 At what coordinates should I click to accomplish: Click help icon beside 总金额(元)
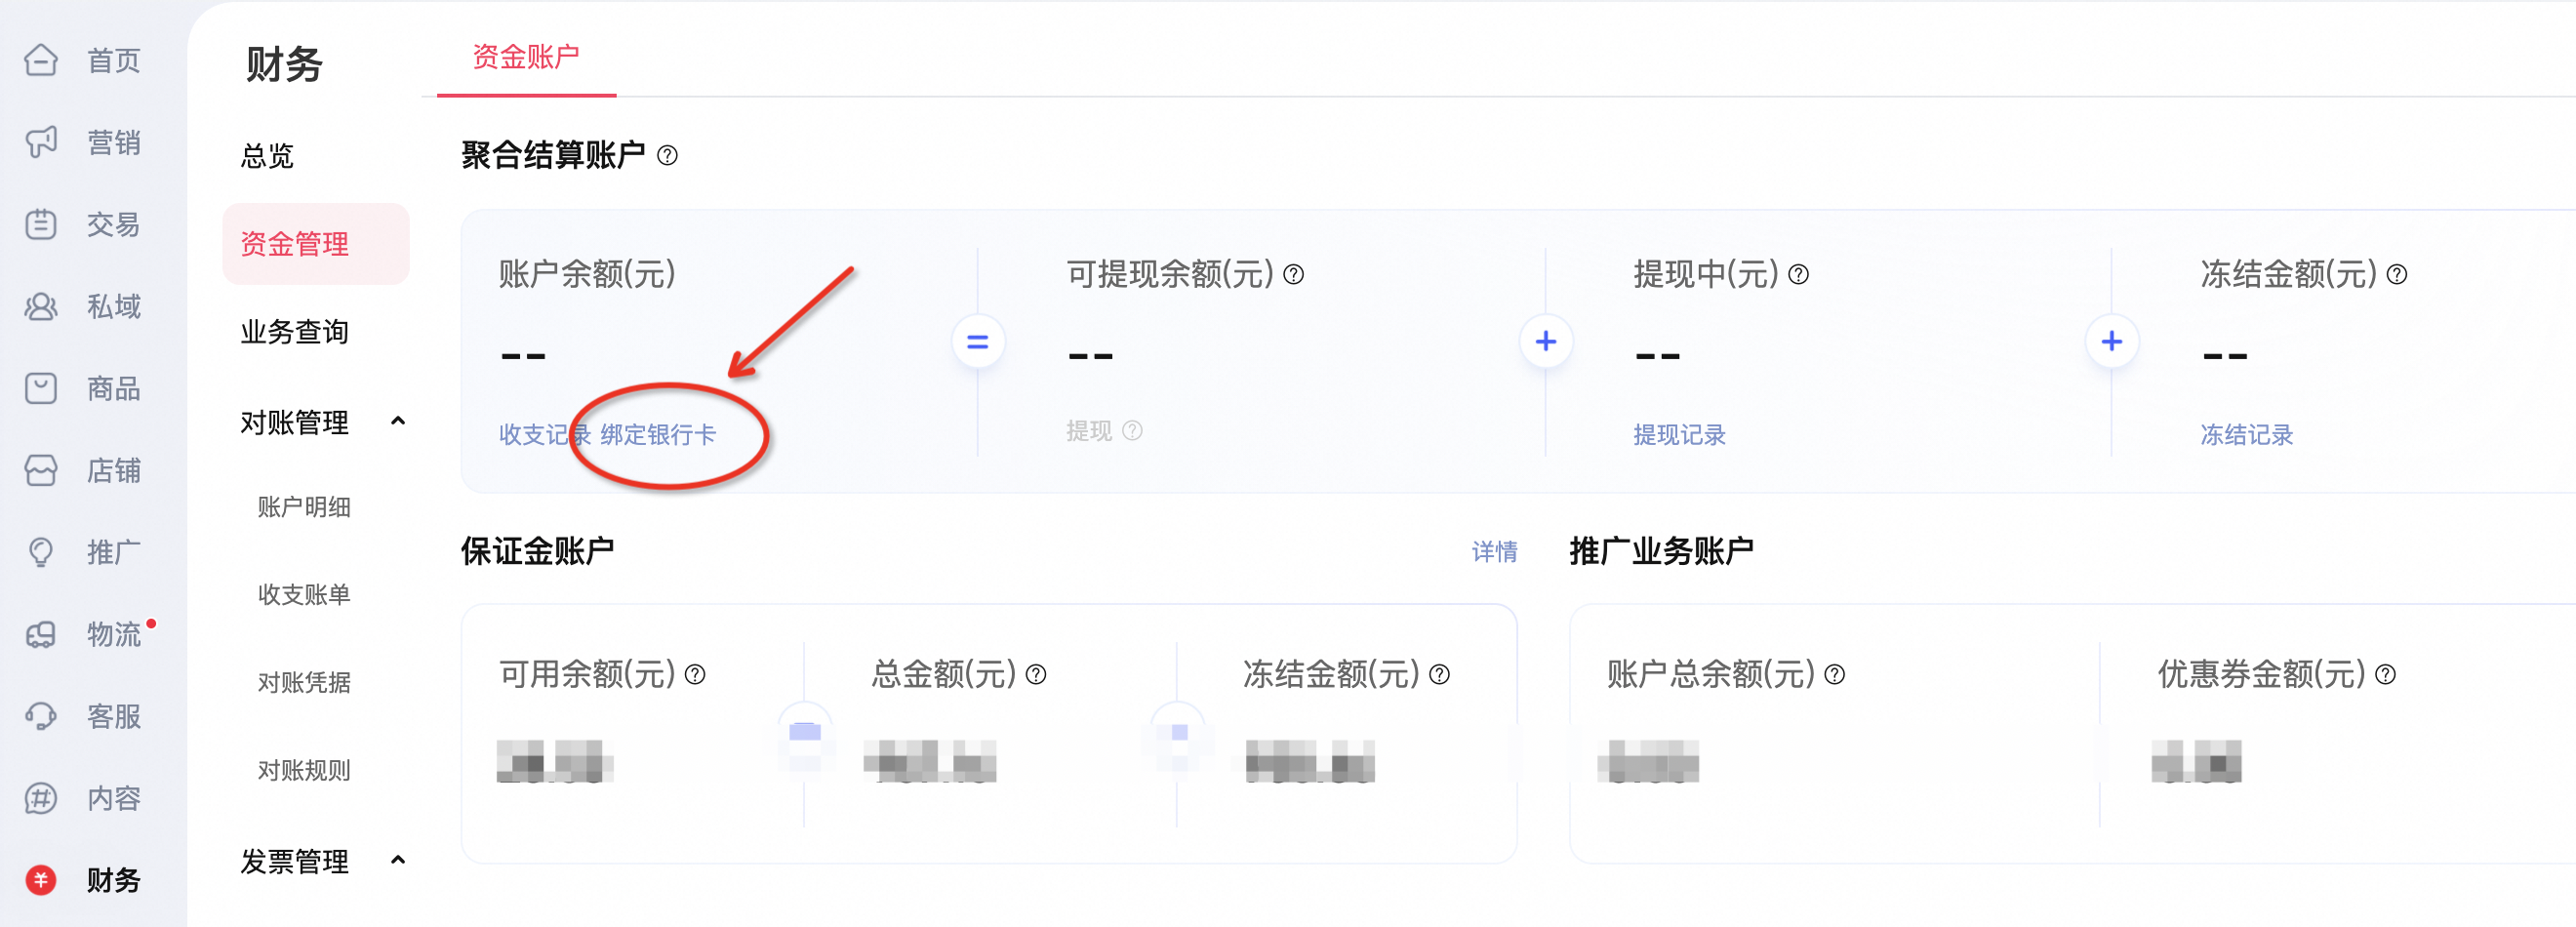tap(1036, 675)
